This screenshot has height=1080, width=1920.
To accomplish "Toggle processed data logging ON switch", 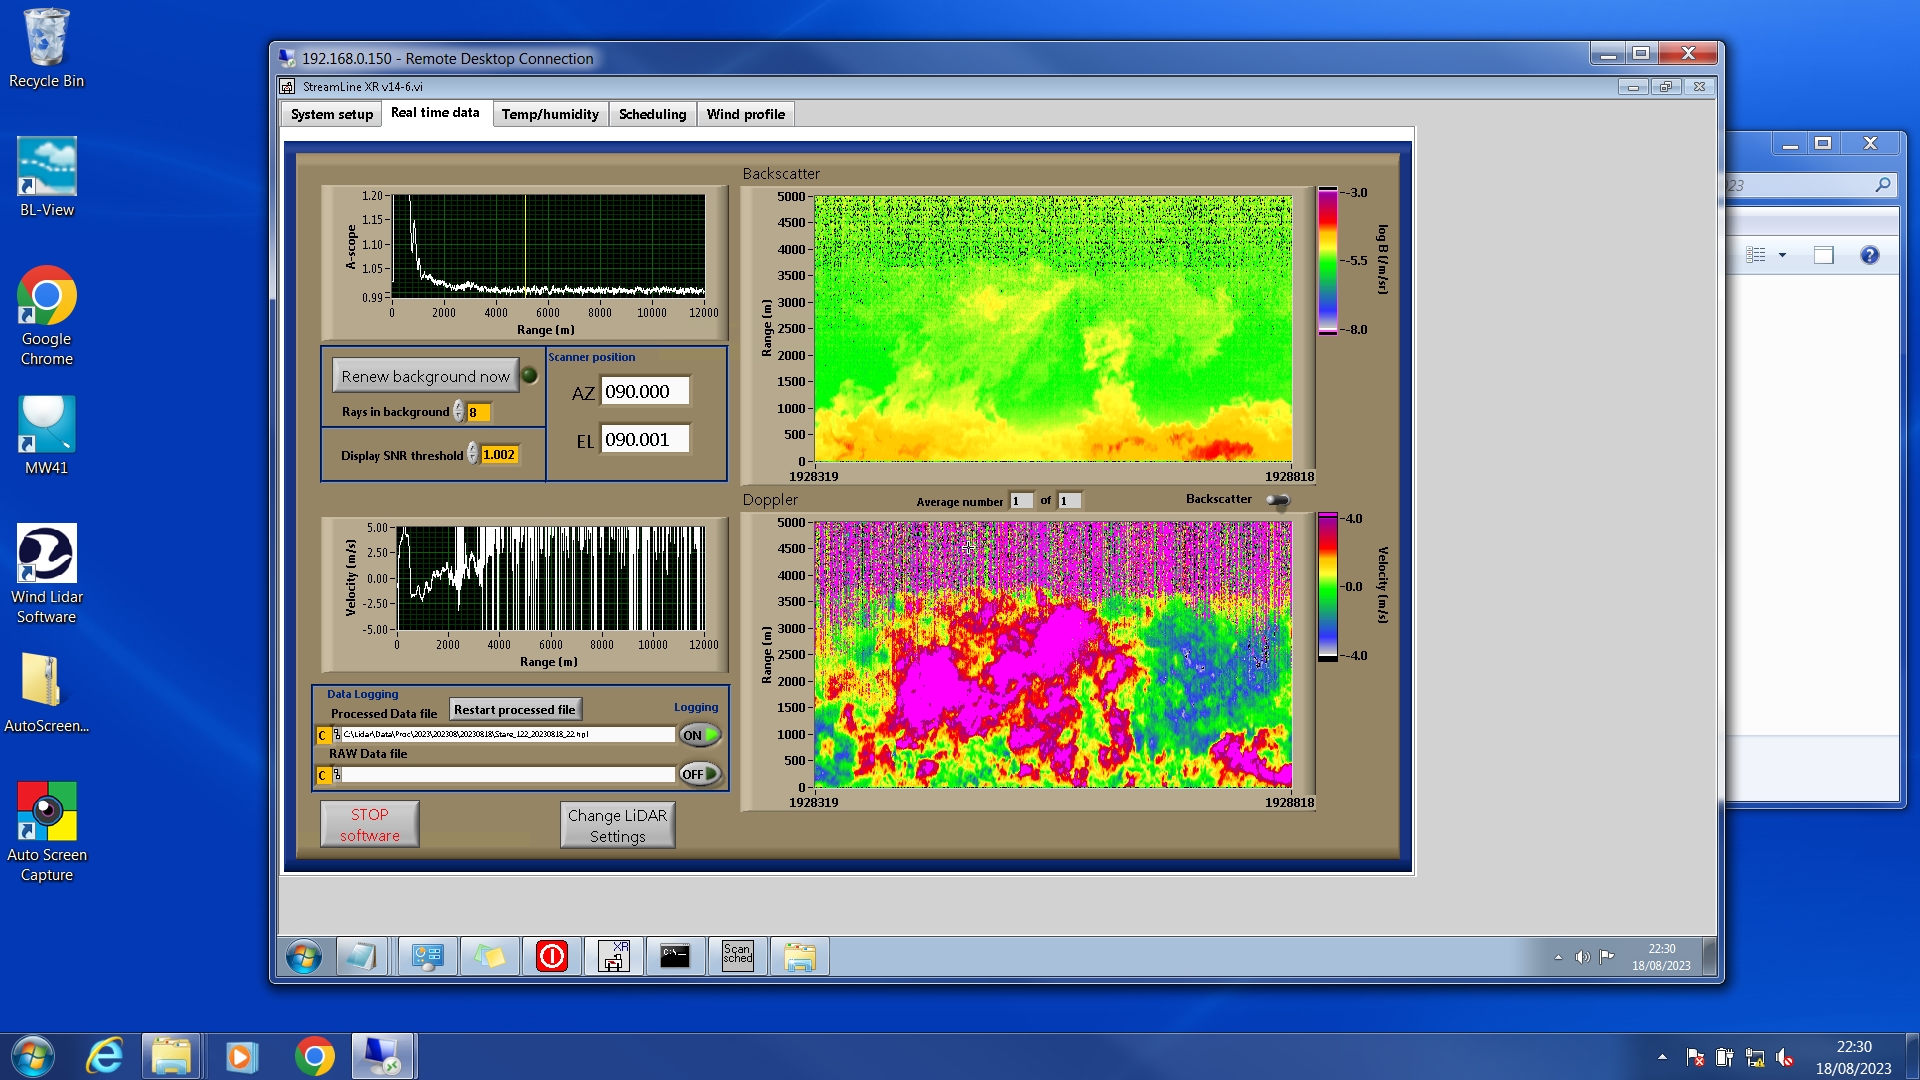I will click(700, 735).
